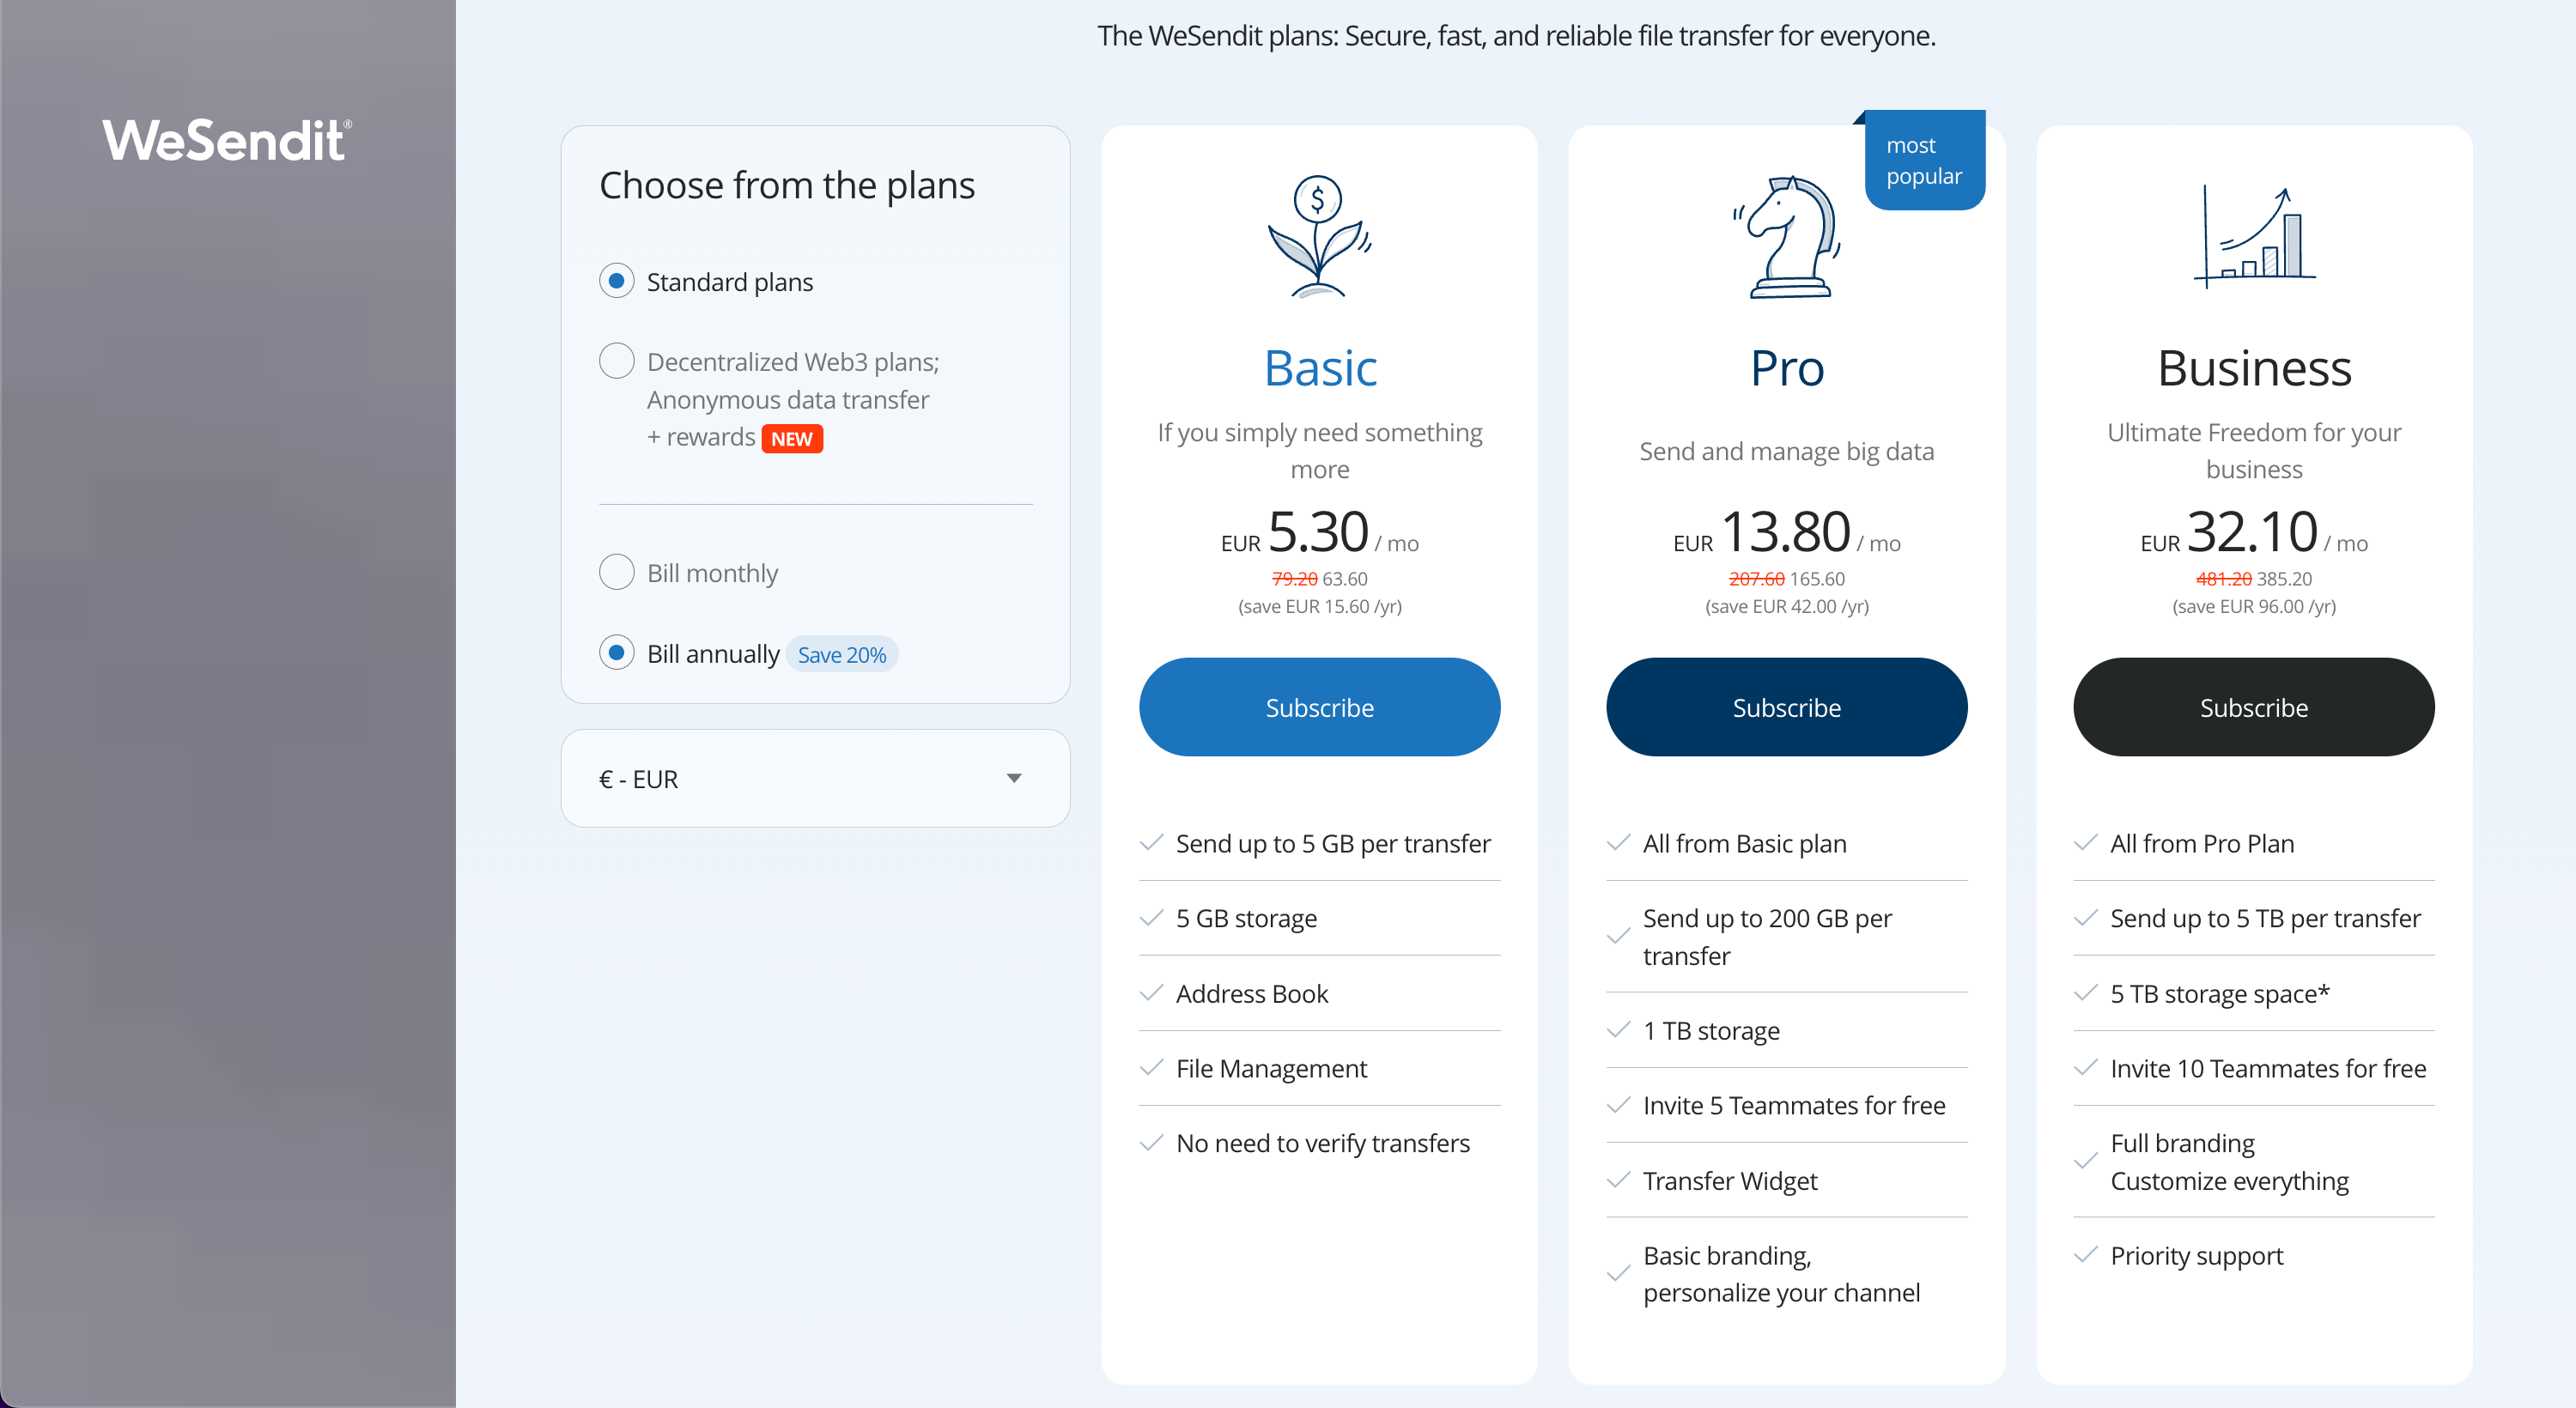This screenshot has width=2576, height=1408.
Task: Click the WeSendit logo
Action: point(226,140)
